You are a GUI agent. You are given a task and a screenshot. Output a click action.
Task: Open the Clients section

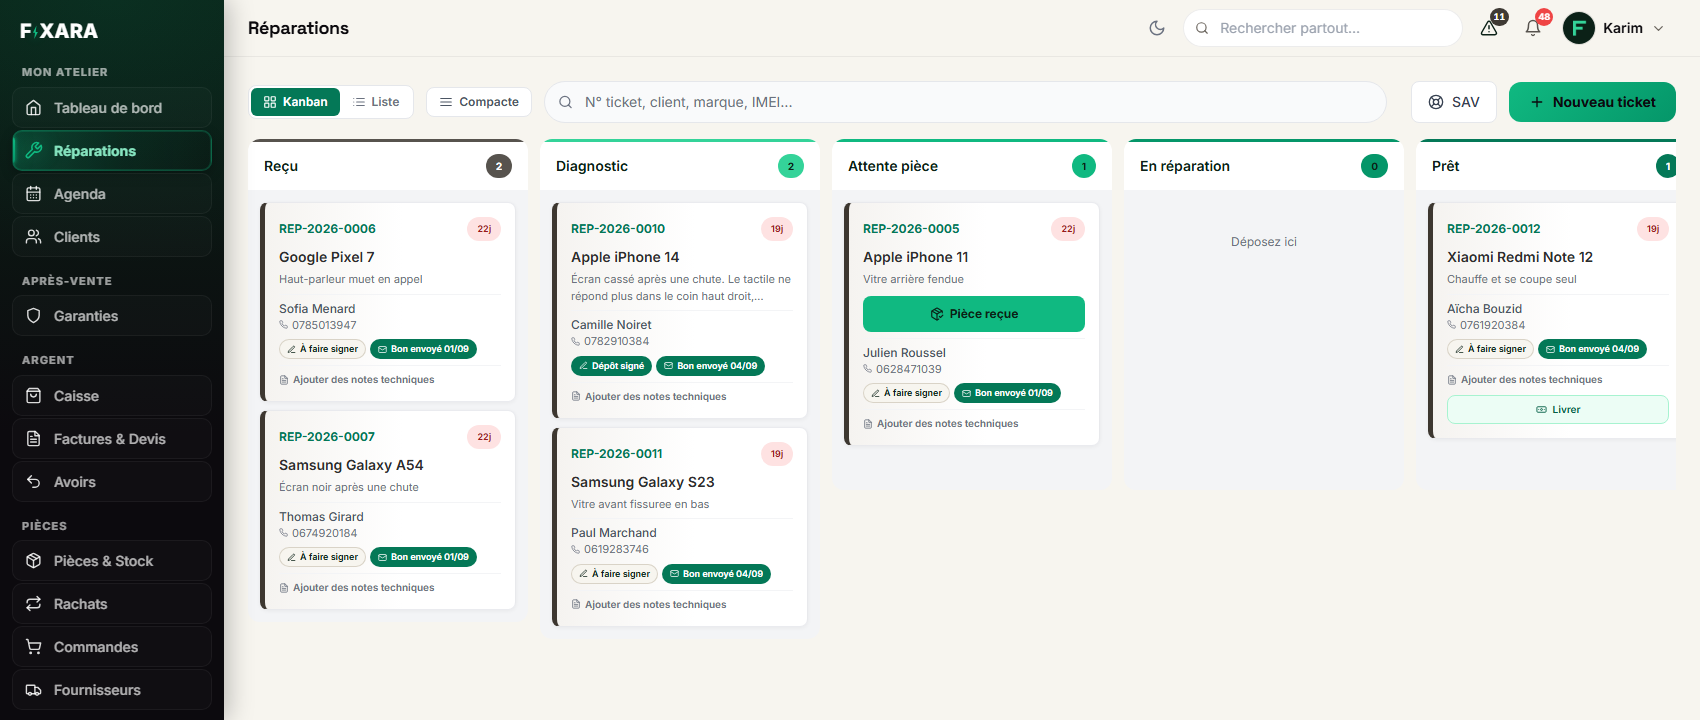click(112, 237)
